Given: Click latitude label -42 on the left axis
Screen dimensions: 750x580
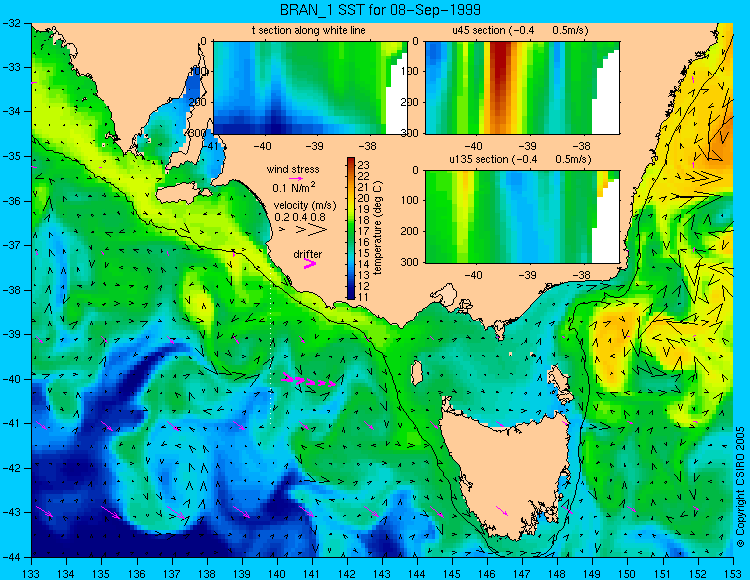Looking at the screenshot, I should tap(12, 468).
